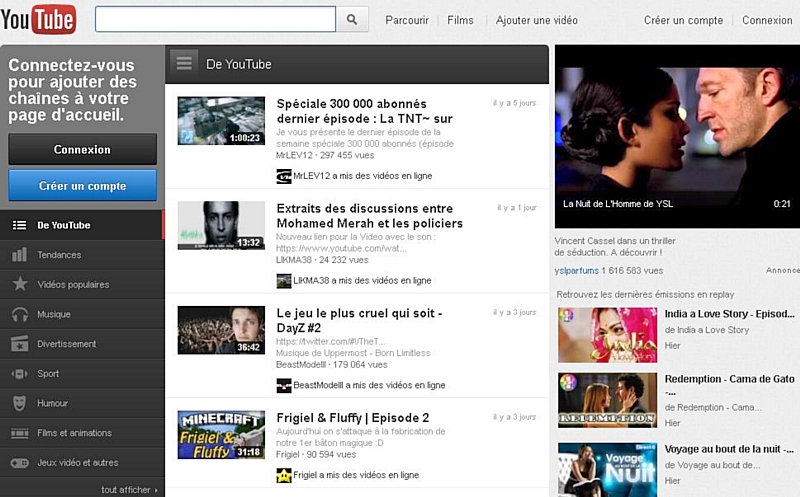Open Parcourir in top navigation
Screen dimensions: 800x497
point(407,20)
